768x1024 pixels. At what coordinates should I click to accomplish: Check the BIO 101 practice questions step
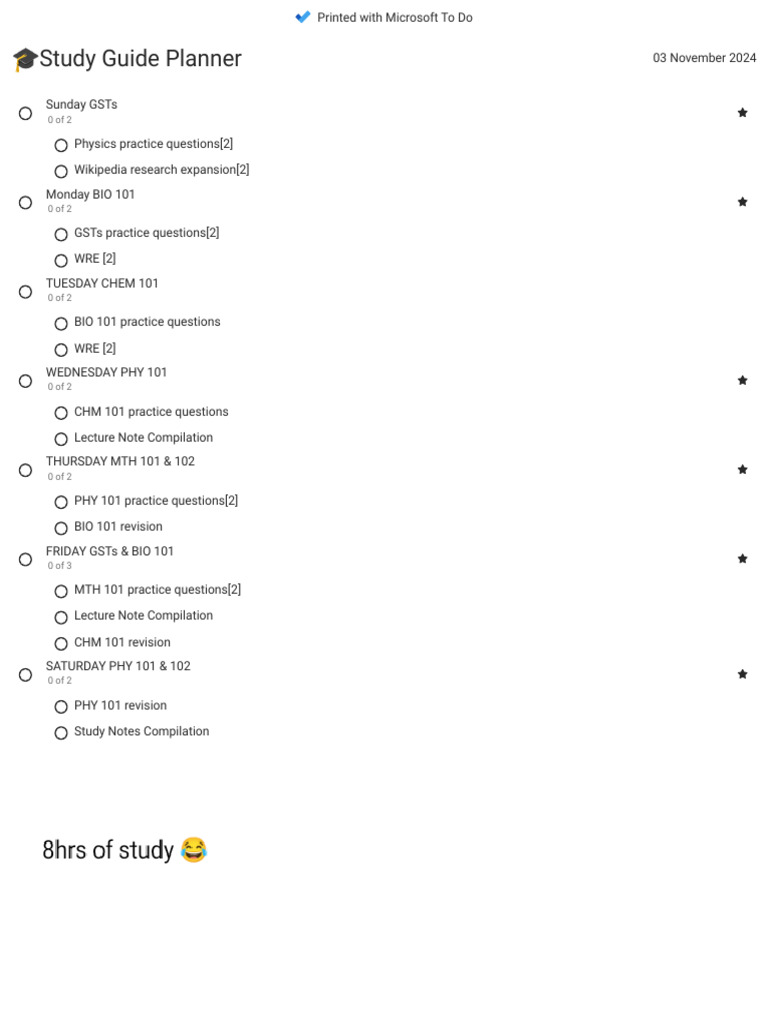click(61, 323)
